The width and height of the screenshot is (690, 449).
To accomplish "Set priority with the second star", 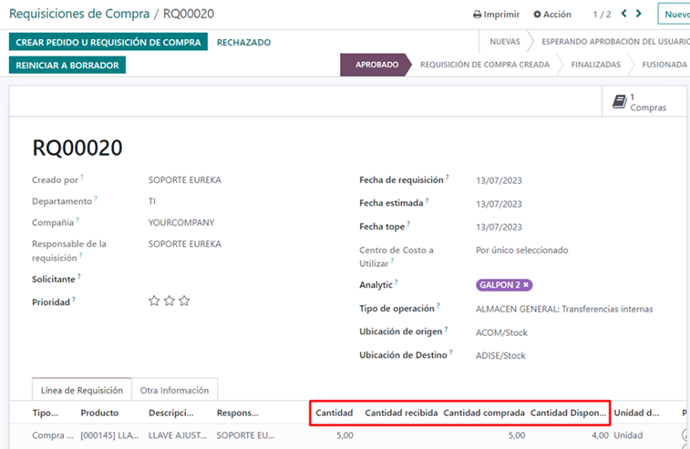I will tap(169, 300).
